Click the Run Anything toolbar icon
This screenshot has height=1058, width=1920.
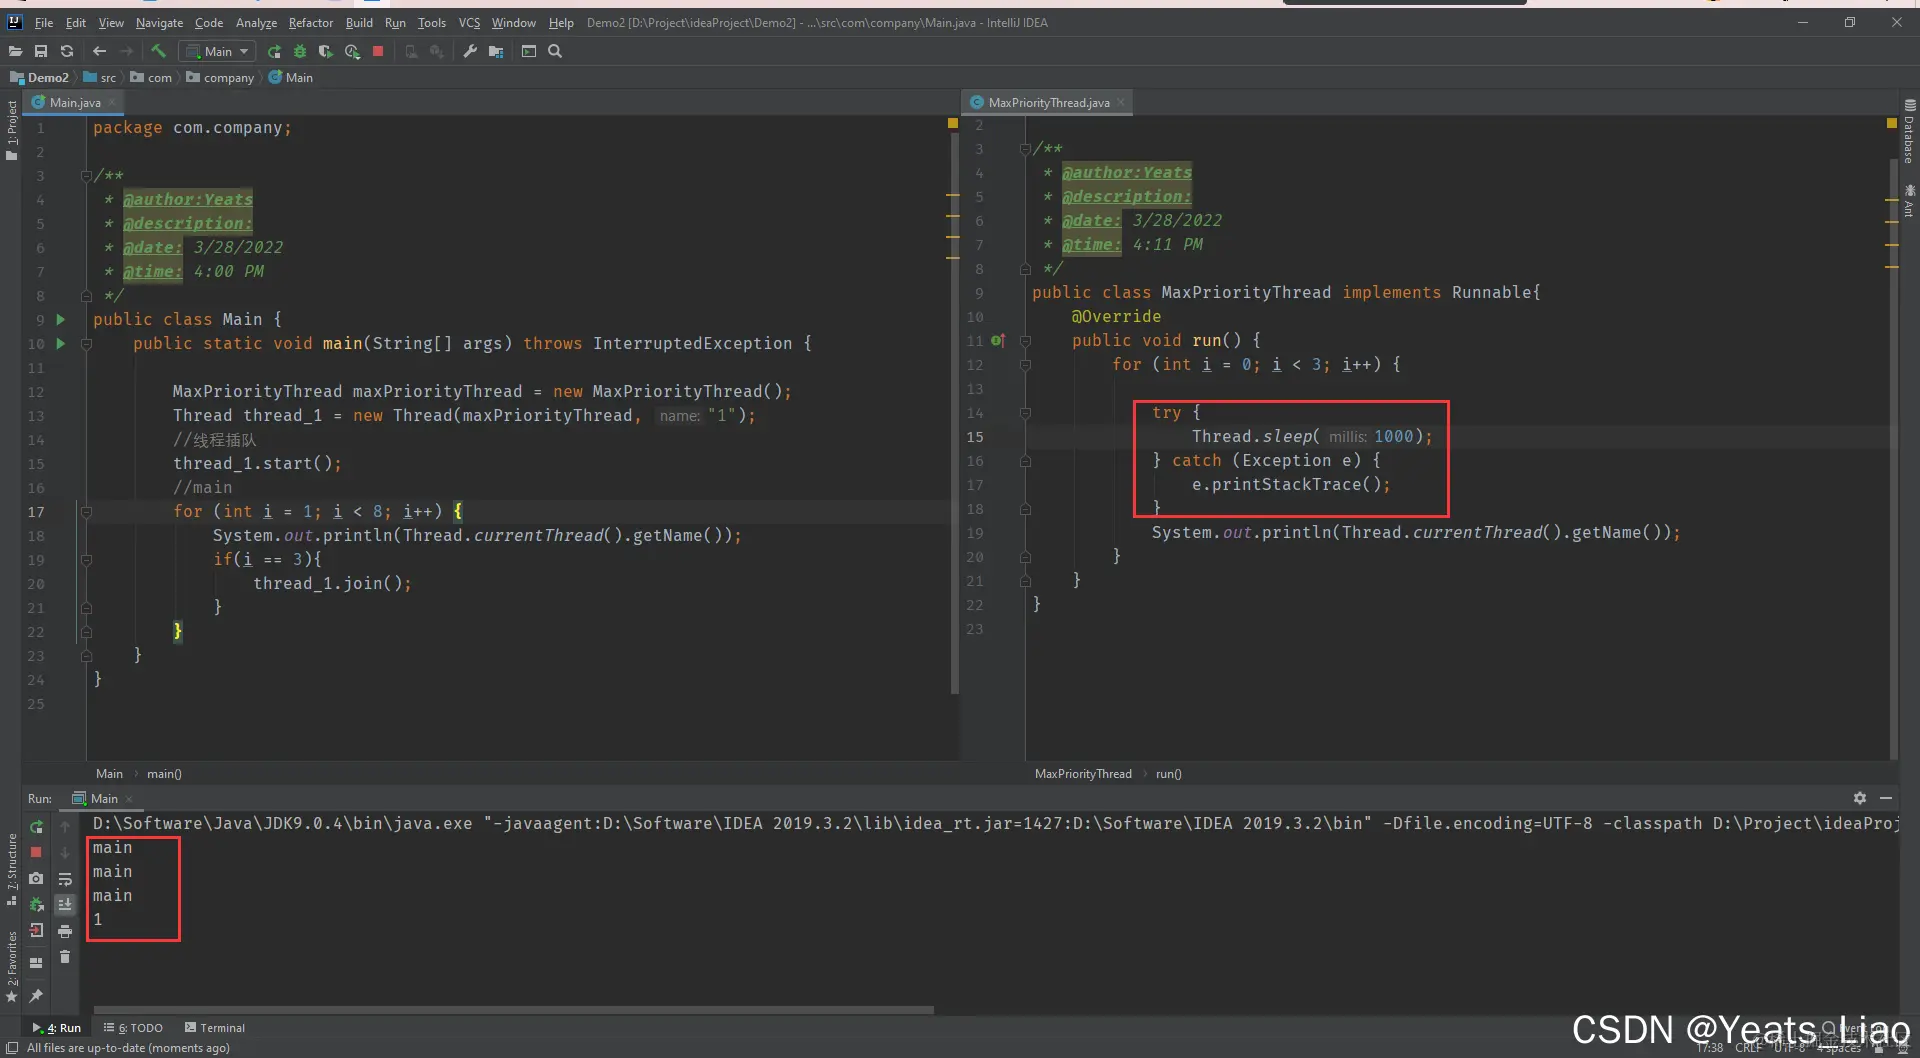pyautogui.click(x=529, y=51)
